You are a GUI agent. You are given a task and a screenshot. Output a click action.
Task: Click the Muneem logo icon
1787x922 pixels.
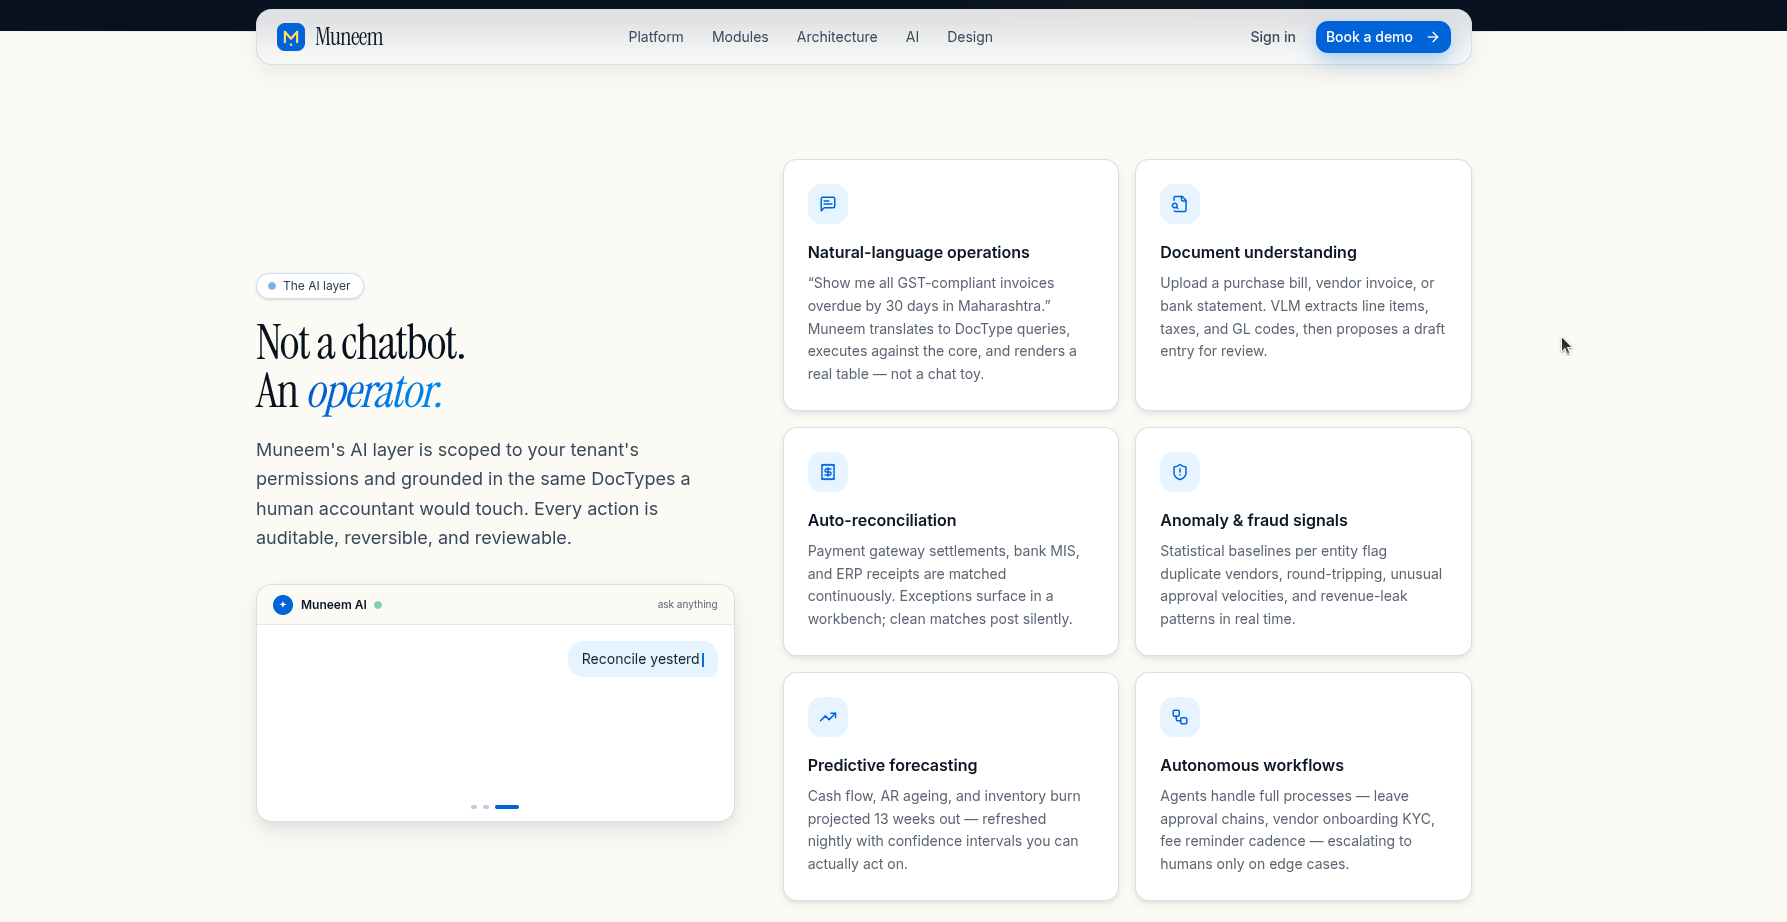(291, 37)
